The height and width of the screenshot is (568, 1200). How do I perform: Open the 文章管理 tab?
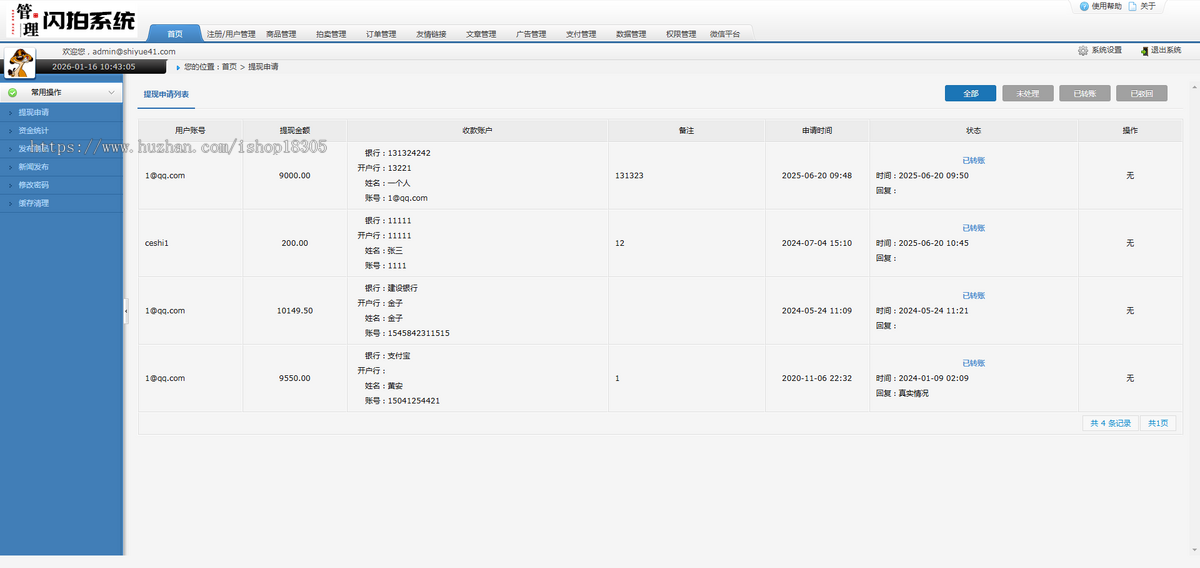point(481,34)
